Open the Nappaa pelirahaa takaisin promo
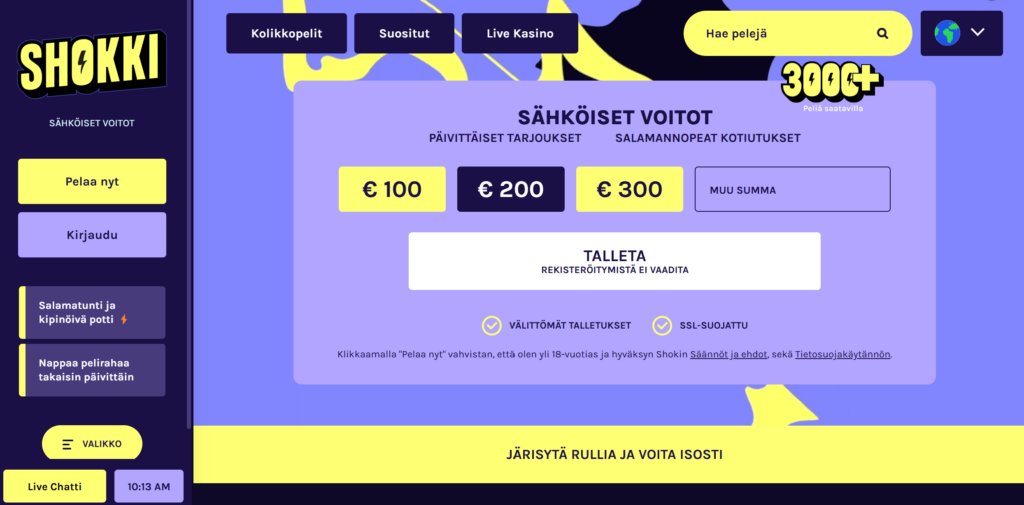This screenshot has height=505, width=1024. 92,370
